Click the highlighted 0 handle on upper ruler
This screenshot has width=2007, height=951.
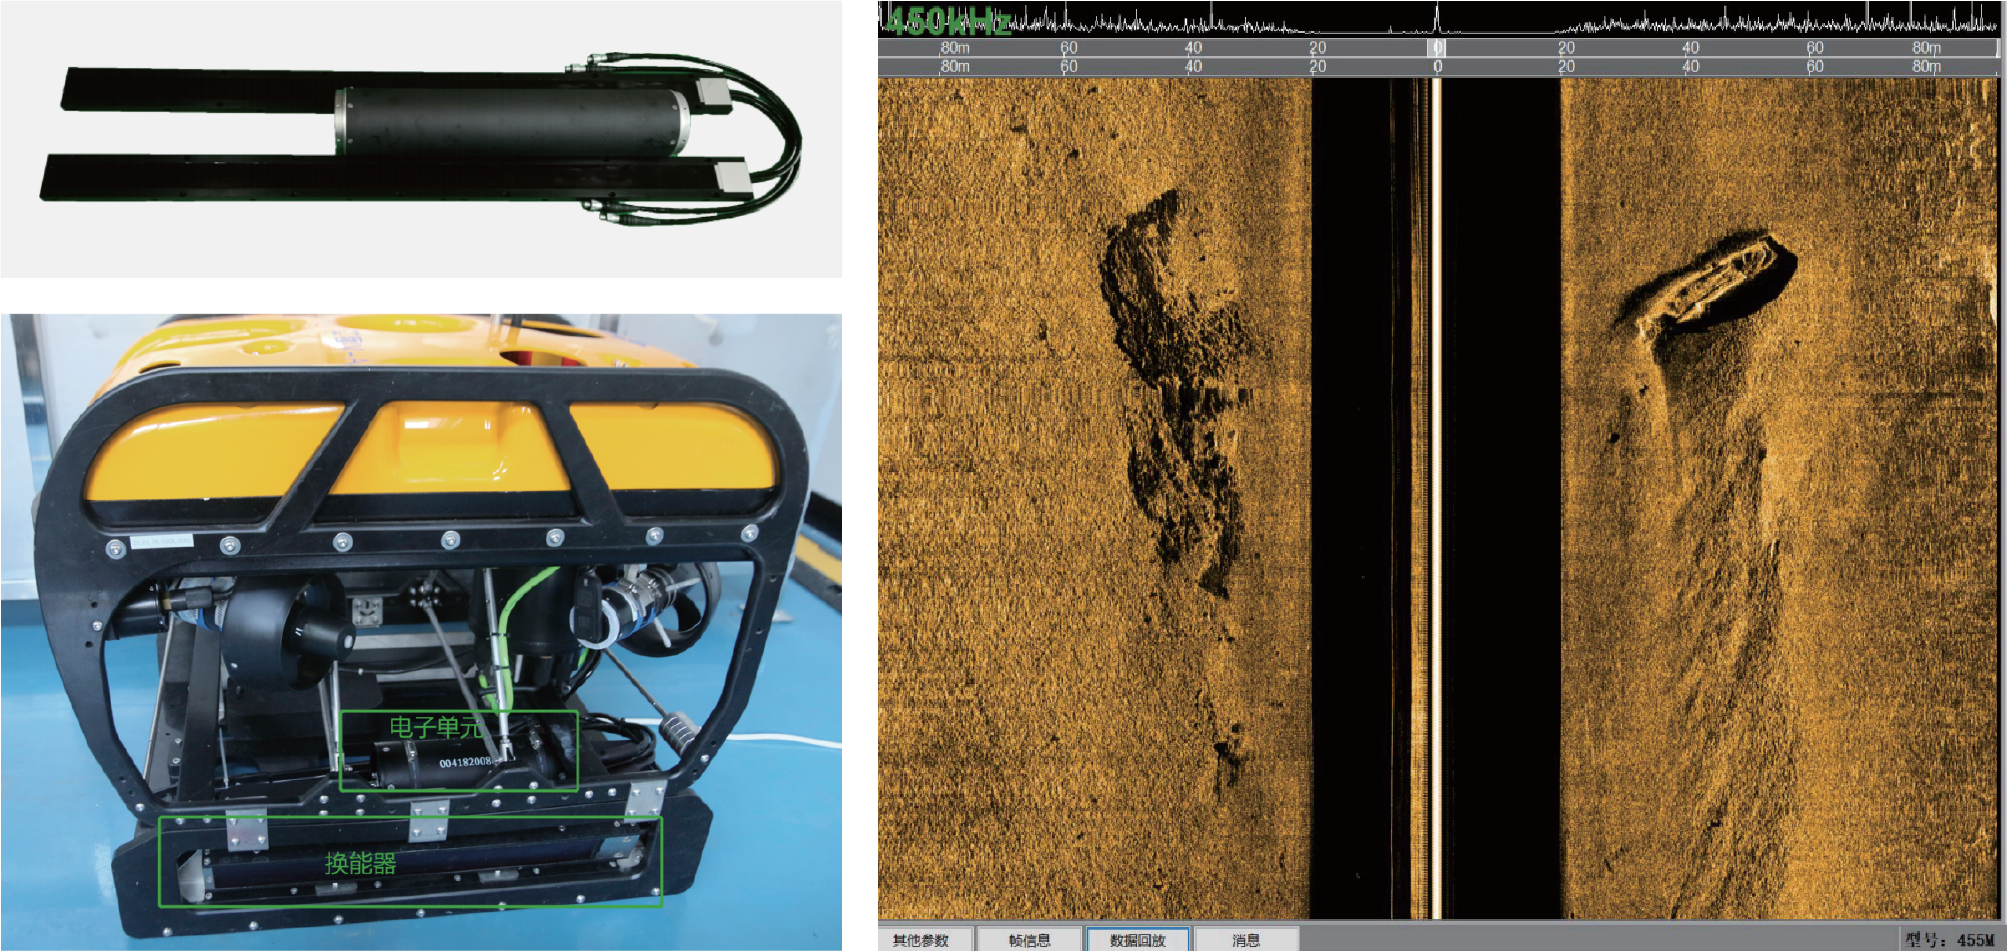(x=1437, y=48)
